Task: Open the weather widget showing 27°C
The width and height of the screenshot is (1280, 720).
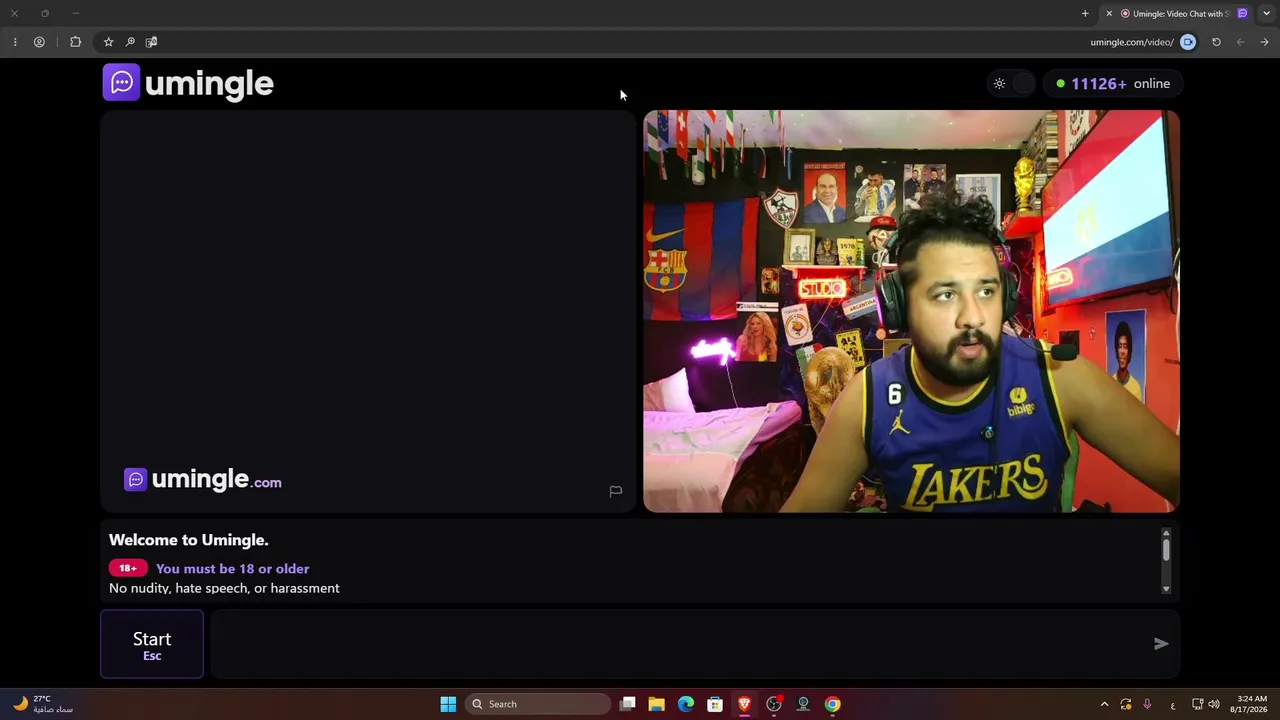Action: tap(42, 704)
